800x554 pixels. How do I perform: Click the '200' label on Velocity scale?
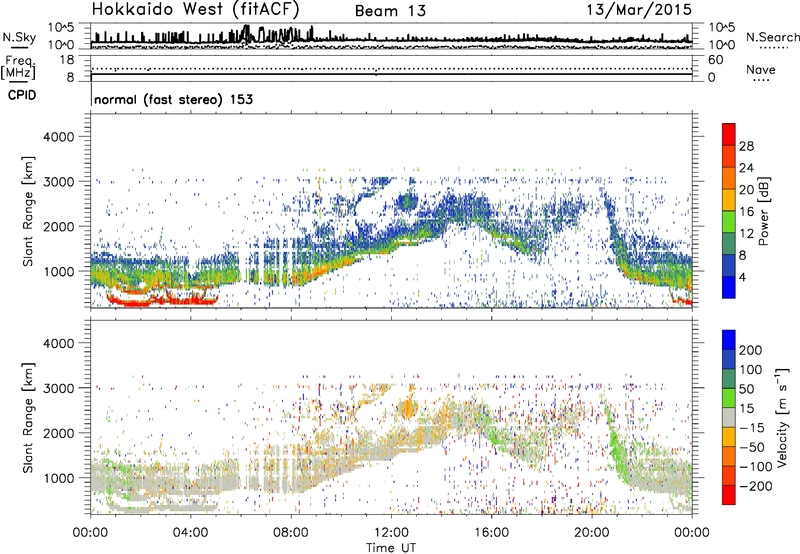click(751, 350)
